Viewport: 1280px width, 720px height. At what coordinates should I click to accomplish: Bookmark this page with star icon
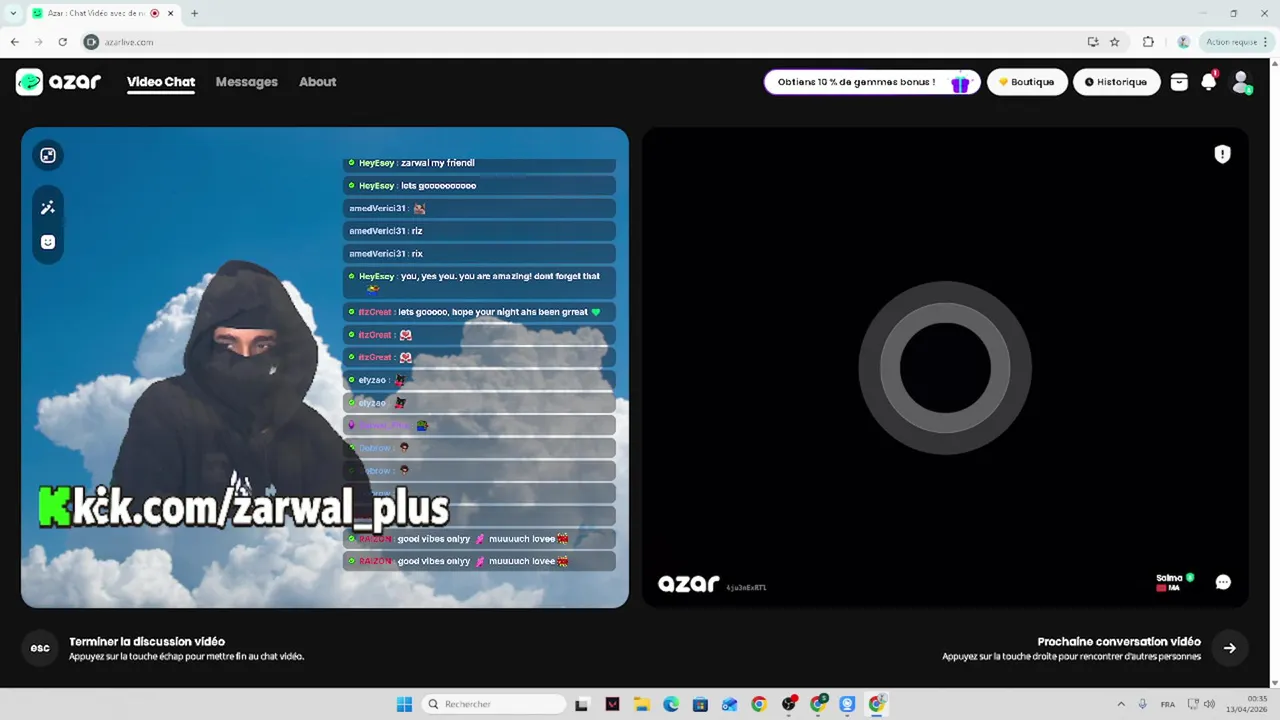[1114, 42]
